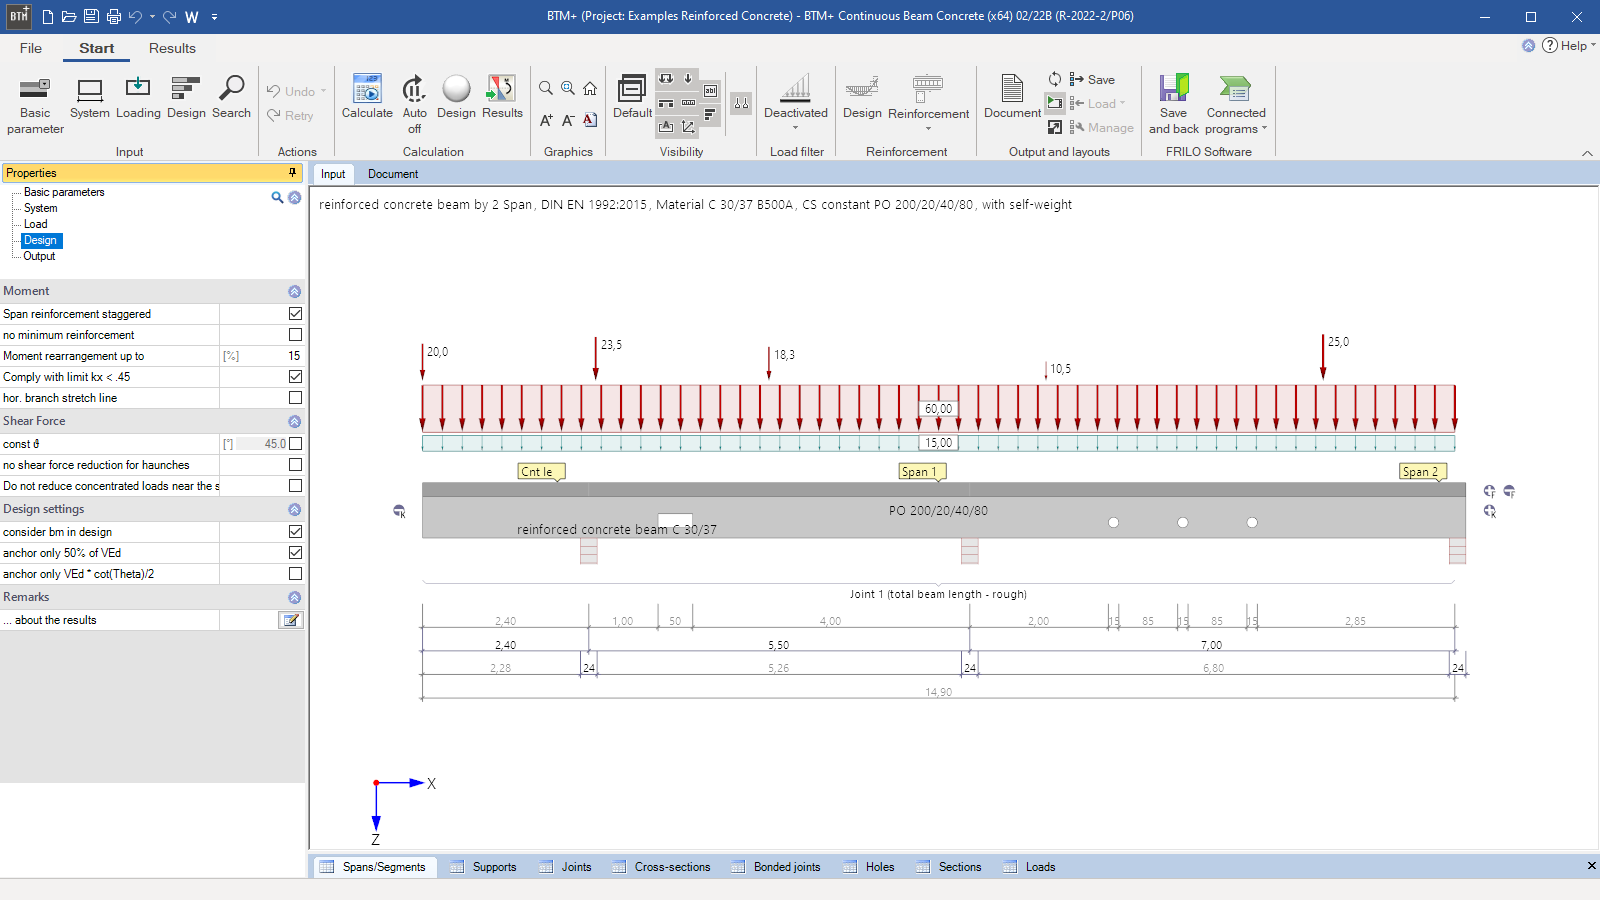
Task: Click the zoom magnifier in Graphics group
Action: 546,88
